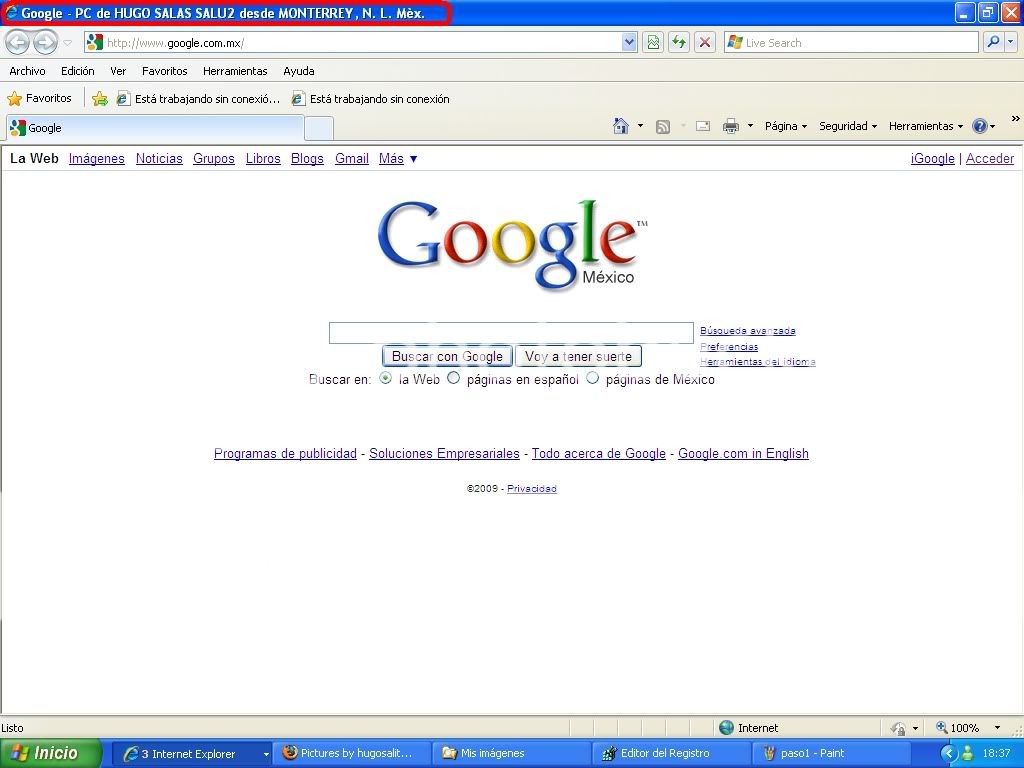Viewport: 1024px width, 768px height.
Task: Open the Google.com in English link
Action: click(x=743, y=454)
